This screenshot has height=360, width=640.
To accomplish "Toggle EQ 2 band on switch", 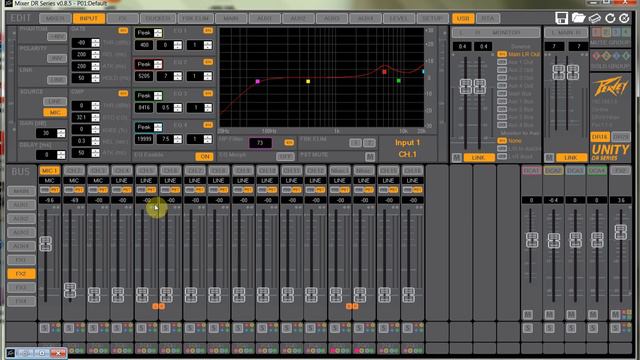I will [208, 62].
